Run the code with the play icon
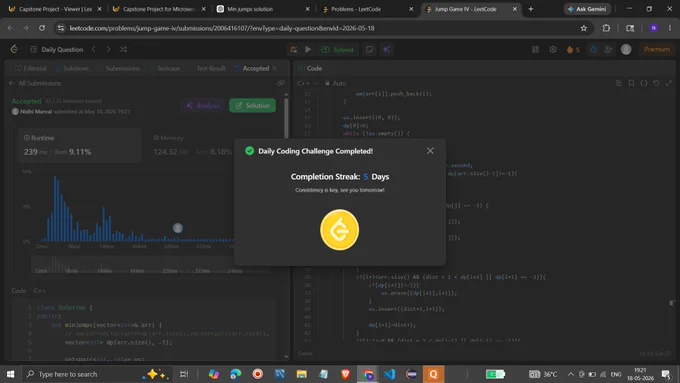The height and width of the screenshot is (383, 680). (308, 49)
